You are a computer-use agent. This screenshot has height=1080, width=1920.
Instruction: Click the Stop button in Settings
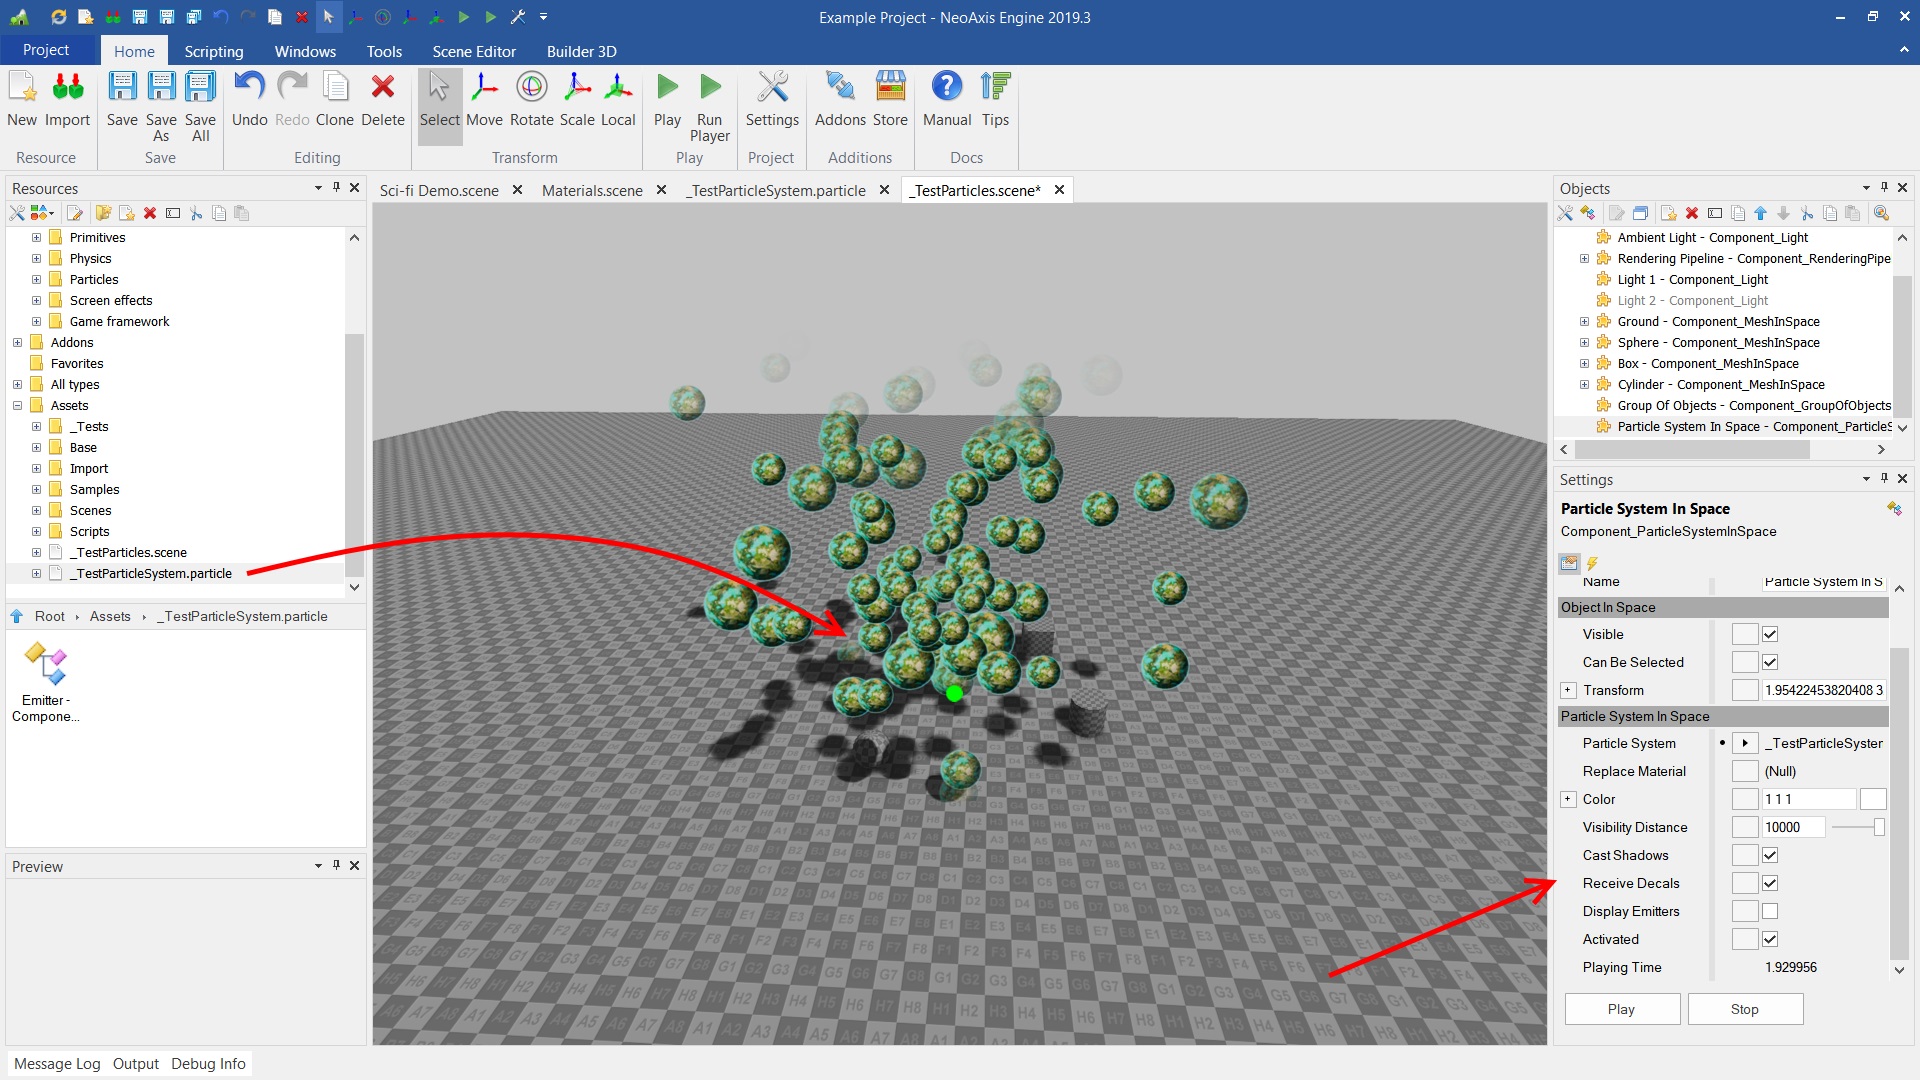pyautogui.click(x=1745, y=1009)
